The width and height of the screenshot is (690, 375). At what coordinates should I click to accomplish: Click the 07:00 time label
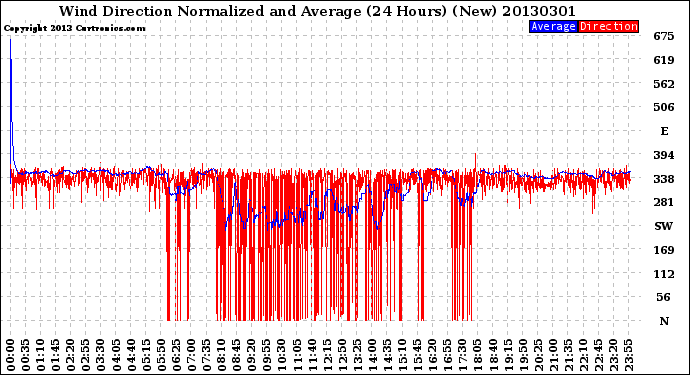191,355
